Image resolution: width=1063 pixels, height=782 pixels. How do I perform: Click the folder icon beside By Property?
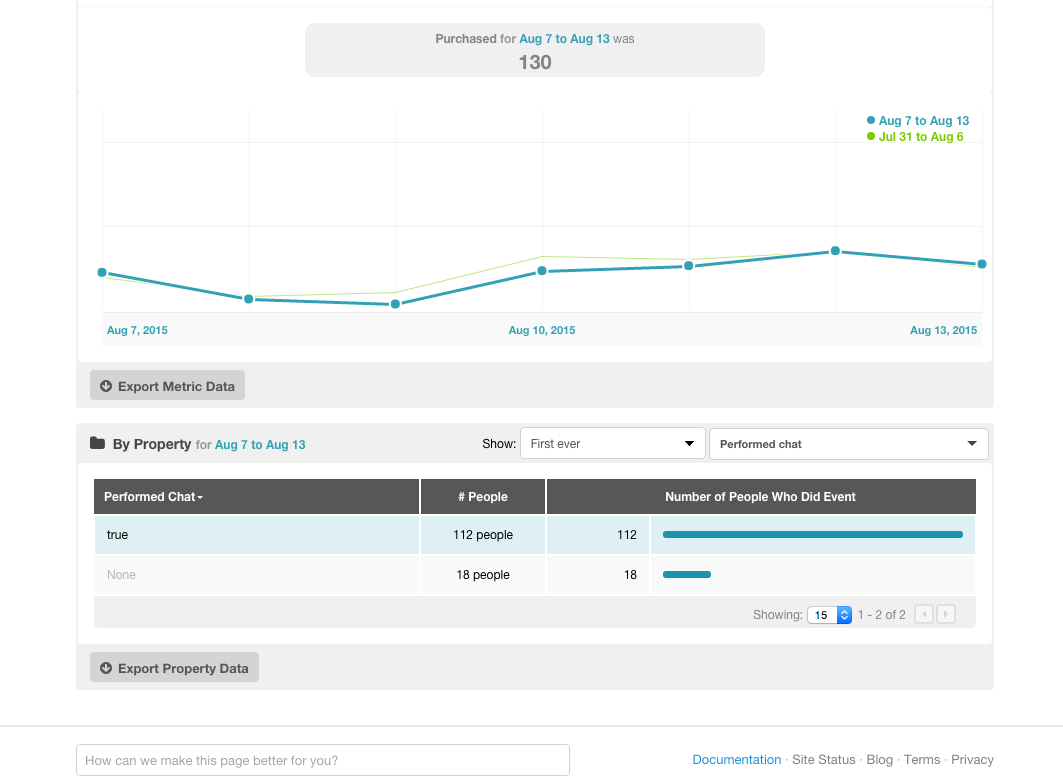click(x=98, y=443)
